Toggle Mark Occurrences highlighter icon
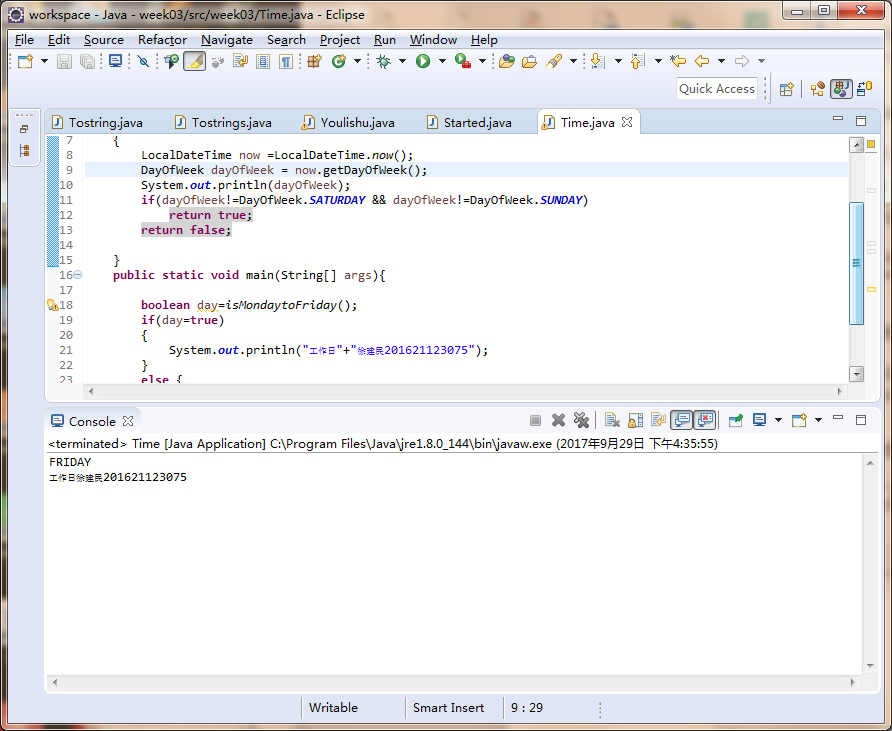 [195, 61]
